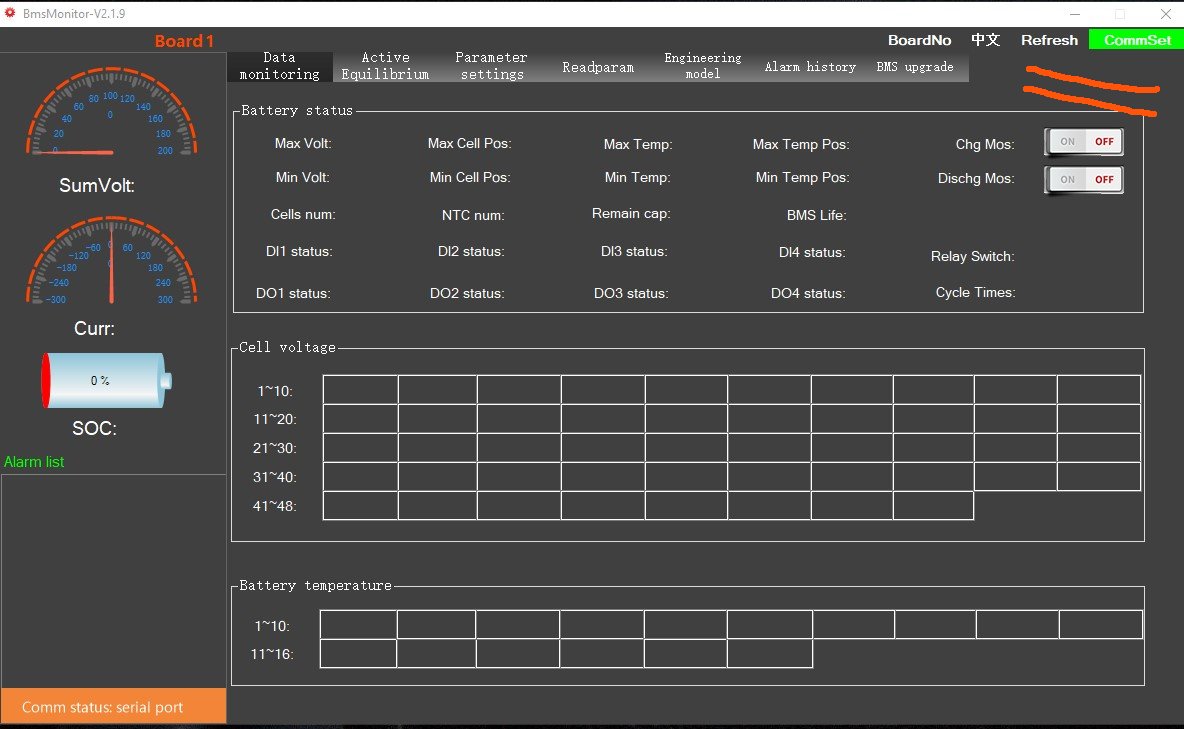1184x729 pixels.
Task: Go to the Engineering model tab
Action: click(x=703, y=66)
